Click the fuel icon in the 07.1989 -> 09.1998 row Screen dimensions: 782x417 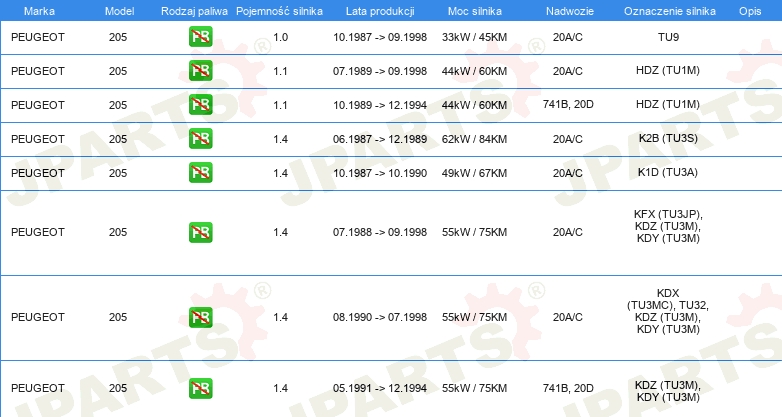200,71
